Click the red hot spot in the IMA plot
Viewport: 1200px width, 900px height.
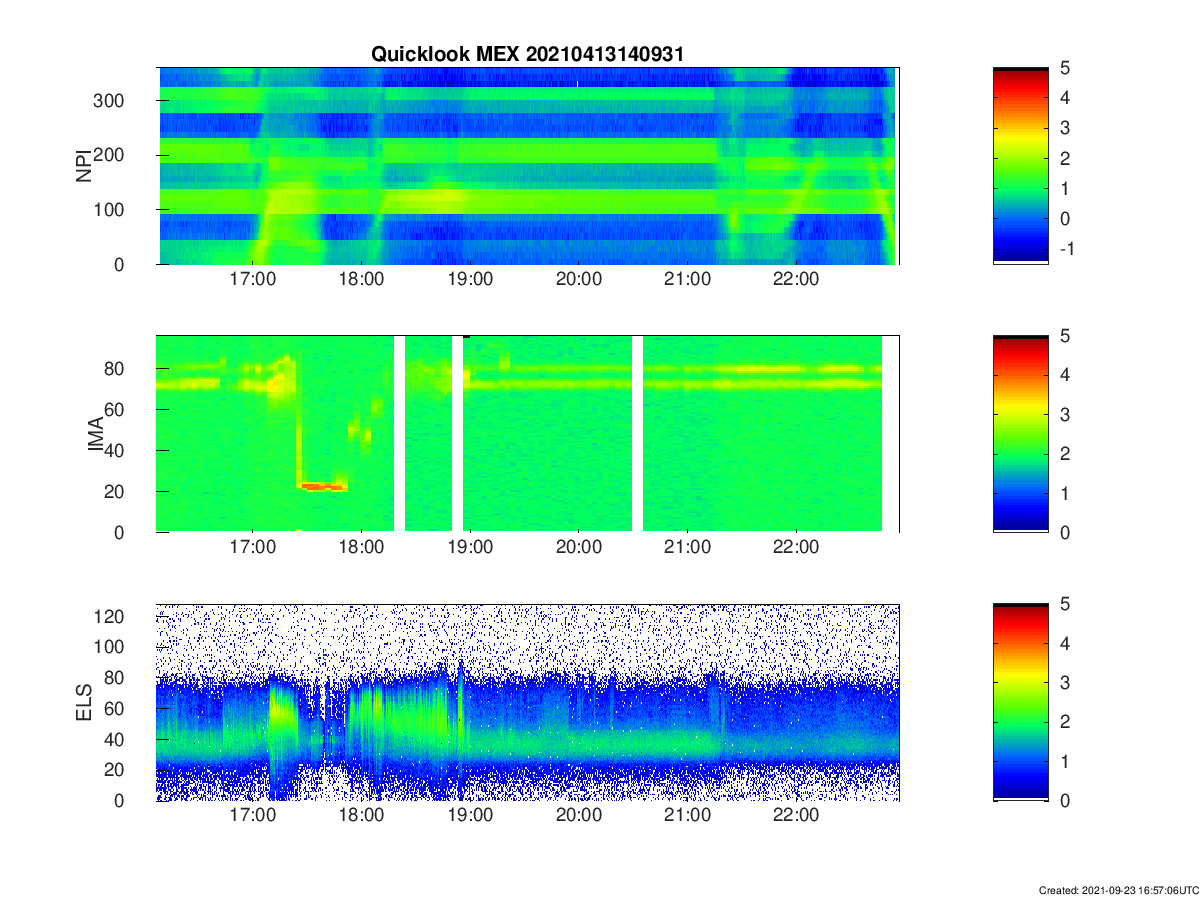coord(323,487)
